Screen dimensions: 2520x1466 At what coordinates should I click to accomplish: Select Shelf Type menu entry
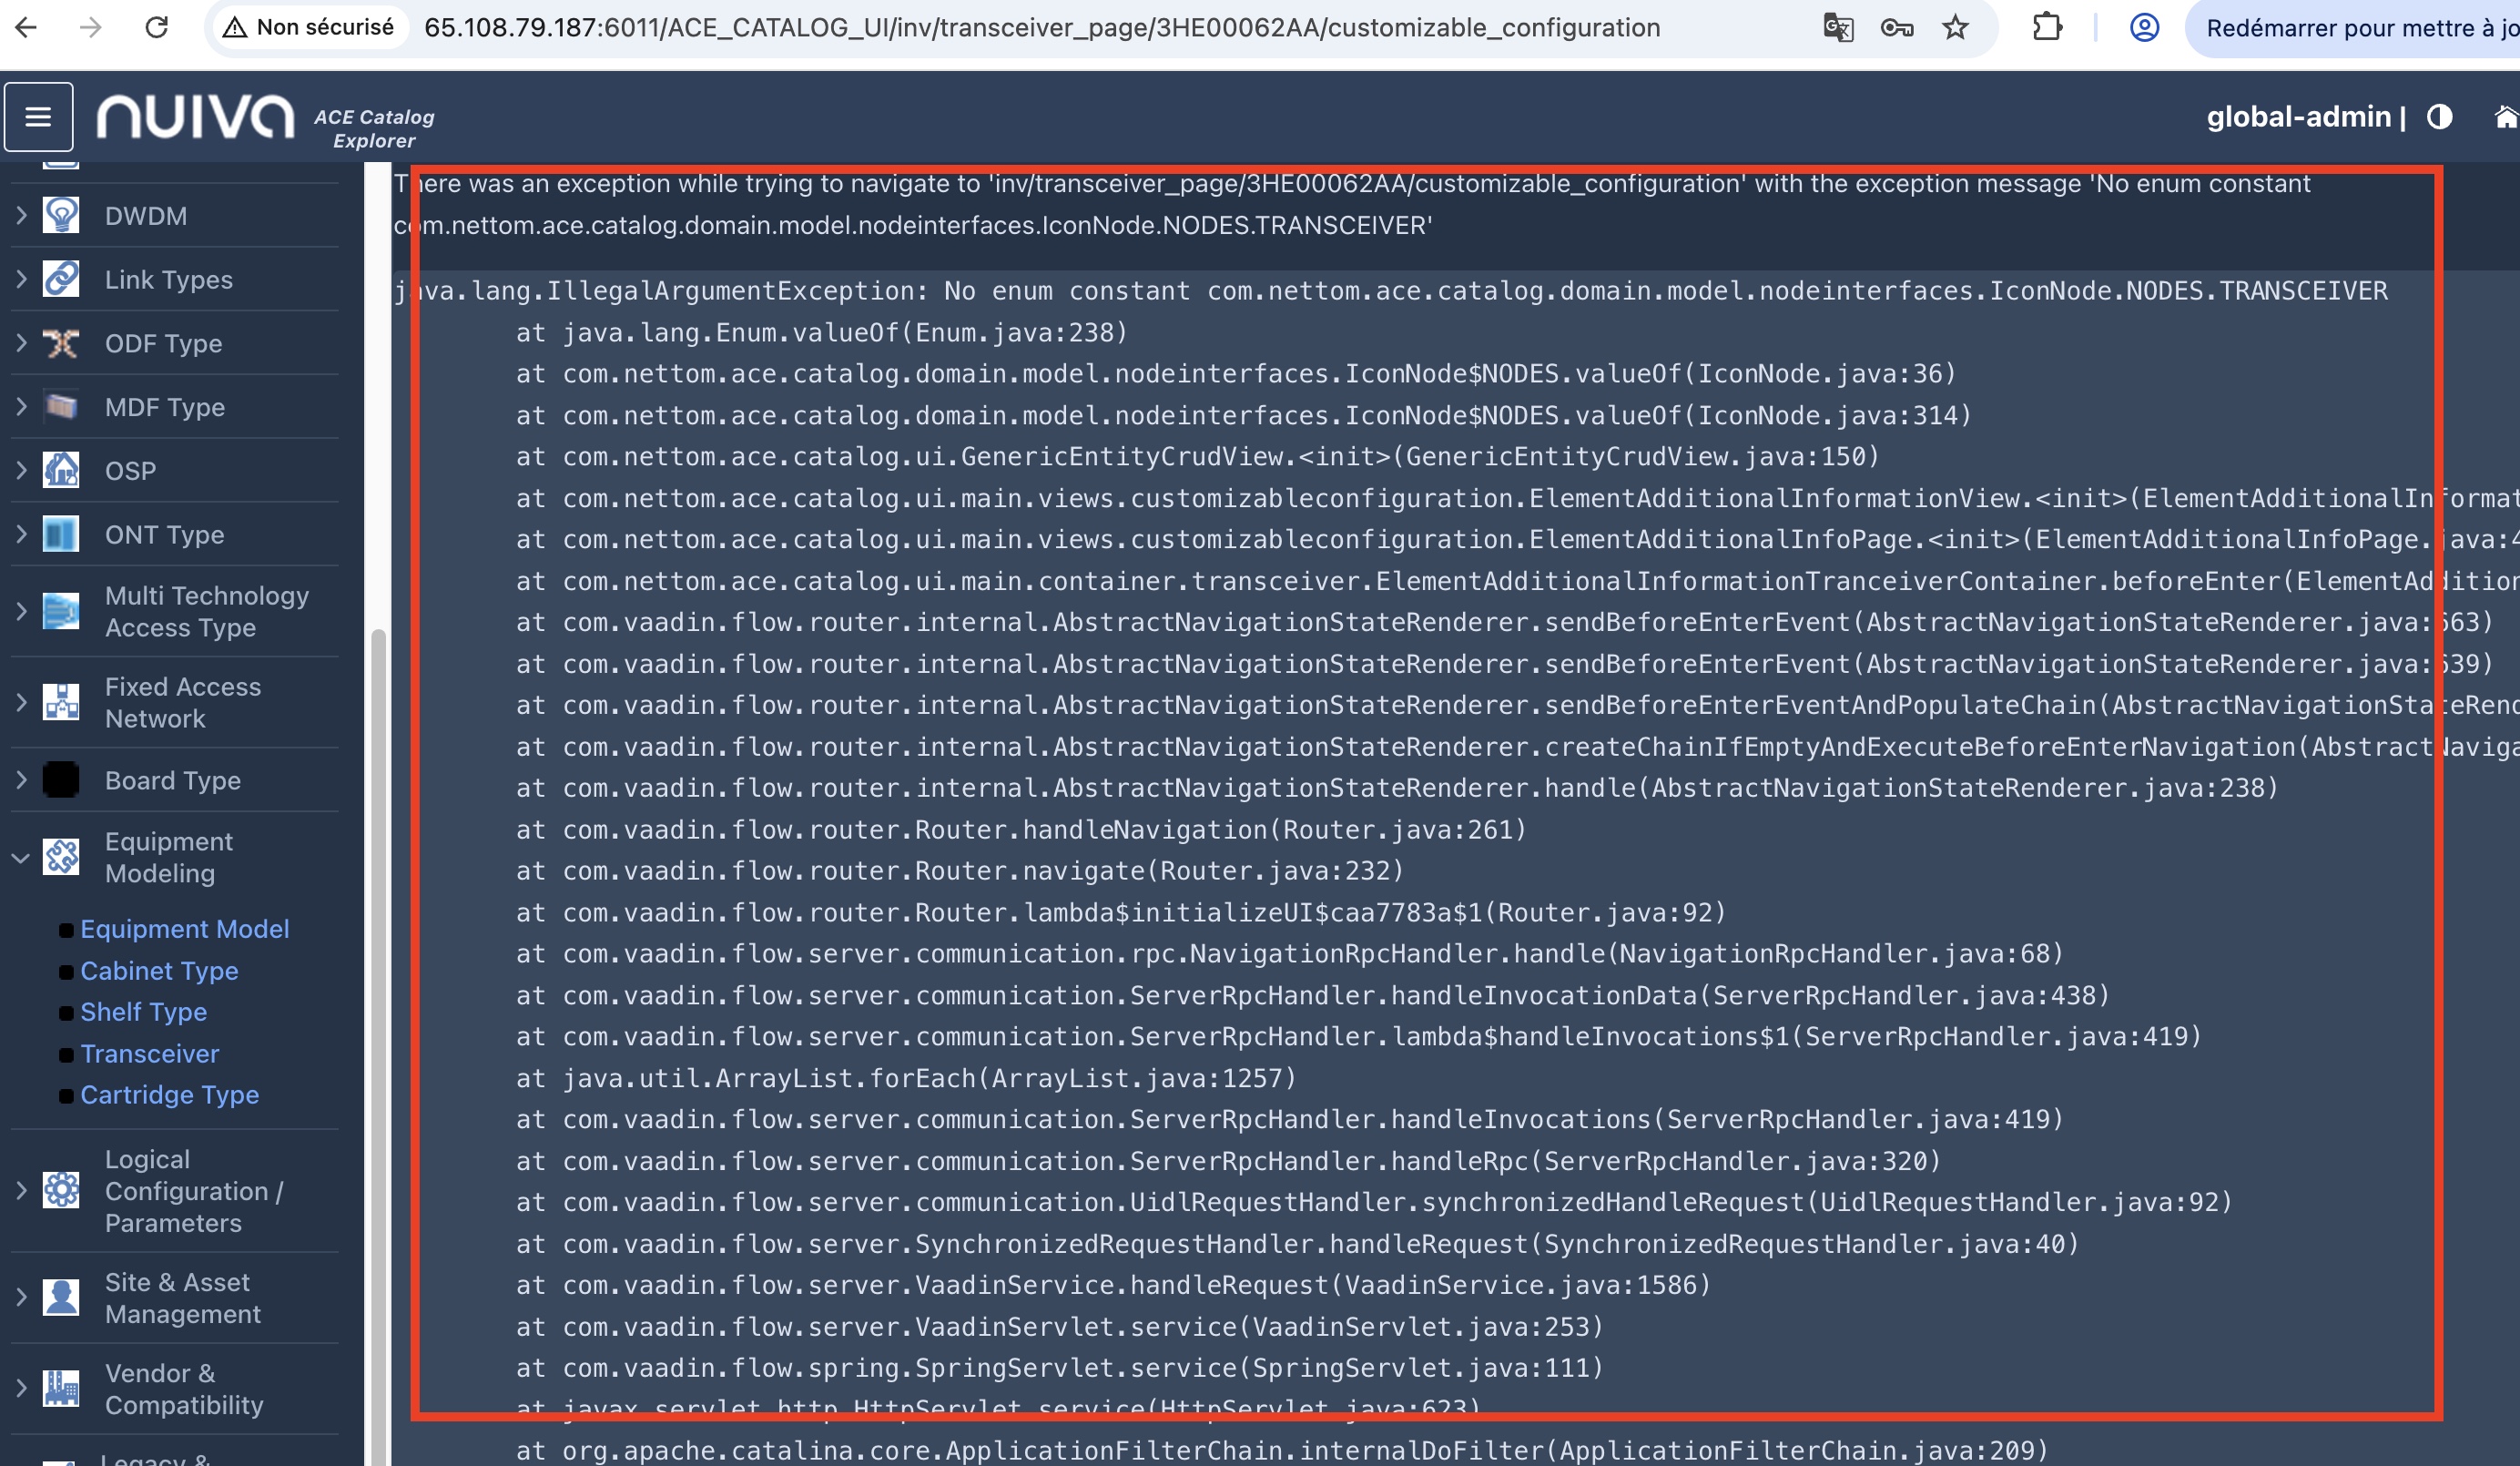(x=143, y=1011)
